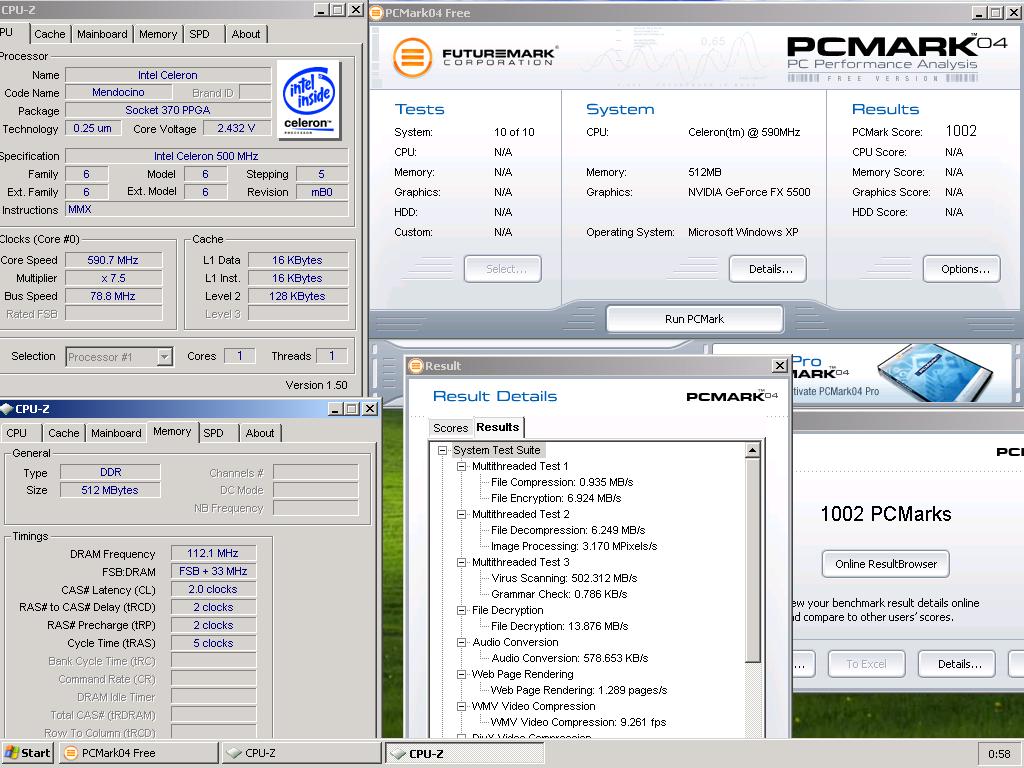Collapse the WMV Video Compression node
The image size is (1024, 768).
[x=461, y=706]
